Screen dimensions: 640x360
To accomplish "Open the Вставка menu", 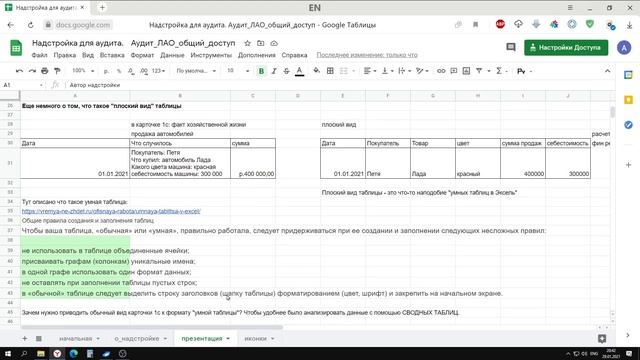I will [112, 55].
